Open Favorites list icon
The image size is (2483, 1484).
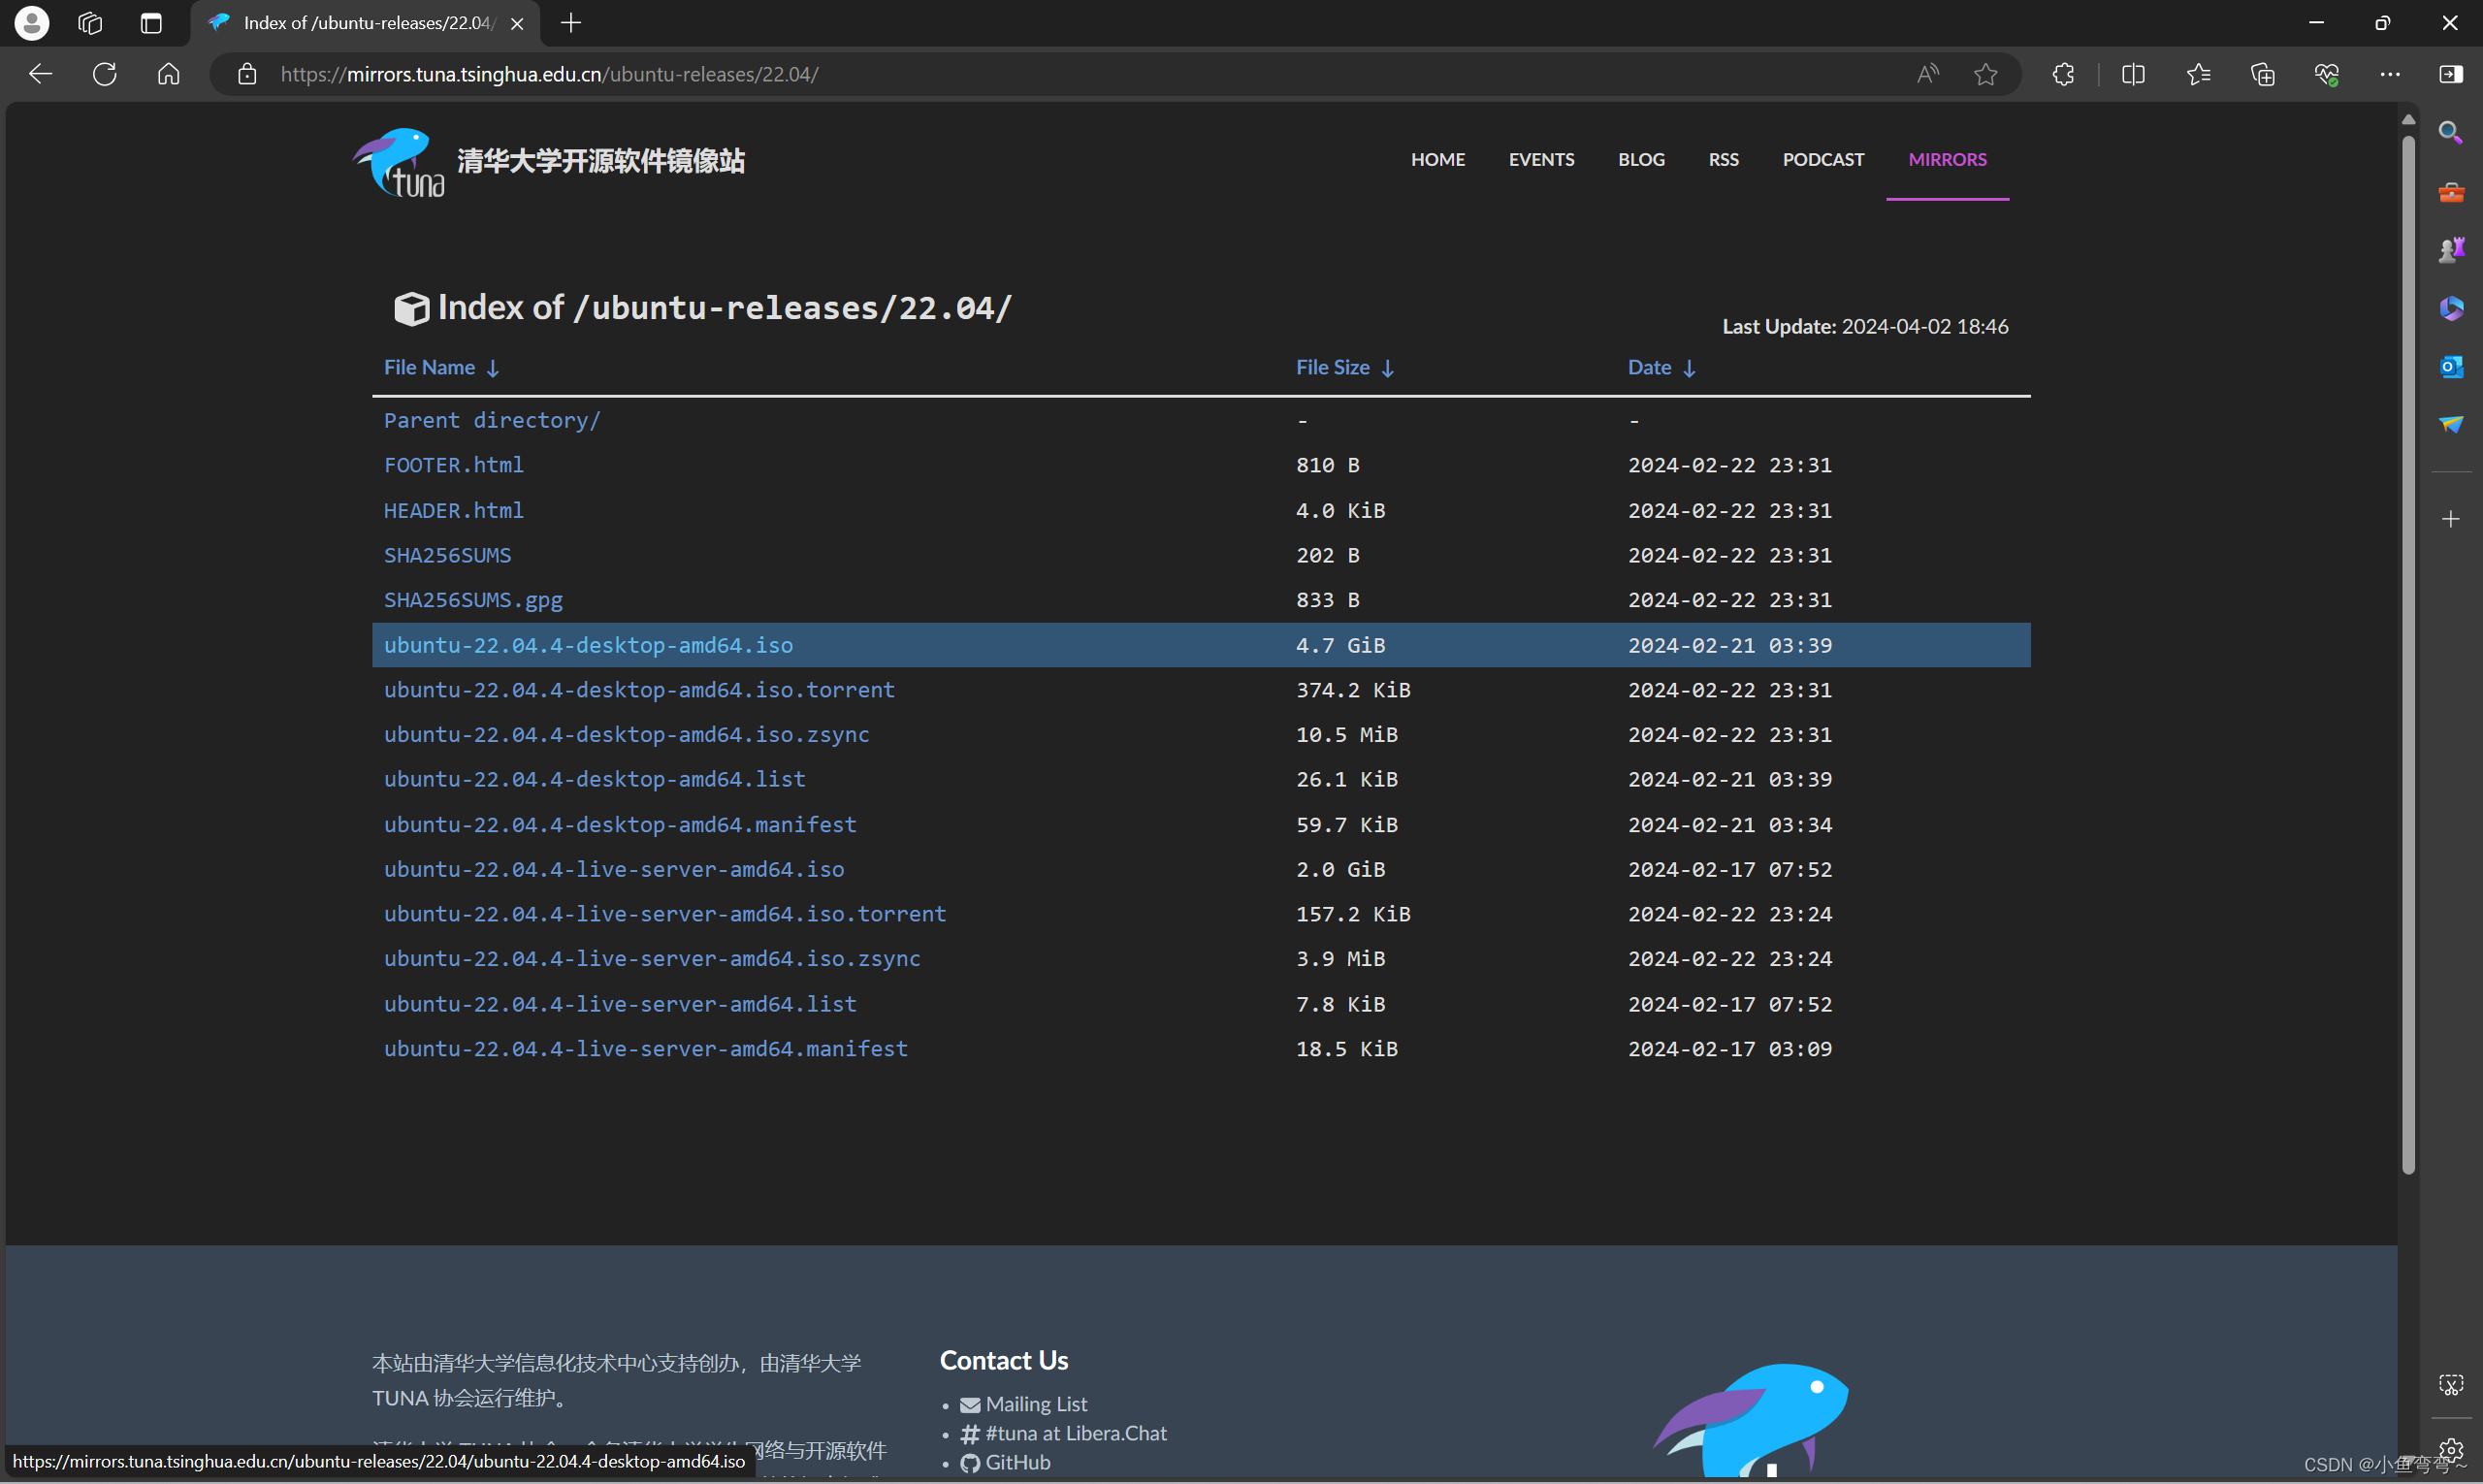2198,74
